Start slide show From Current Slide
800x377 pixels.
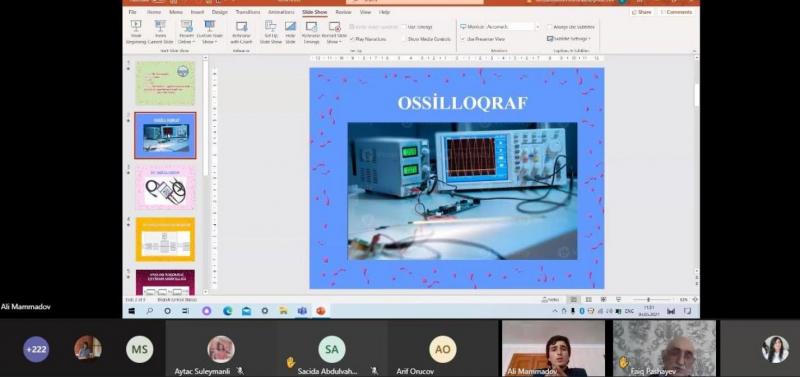[161, 32]
